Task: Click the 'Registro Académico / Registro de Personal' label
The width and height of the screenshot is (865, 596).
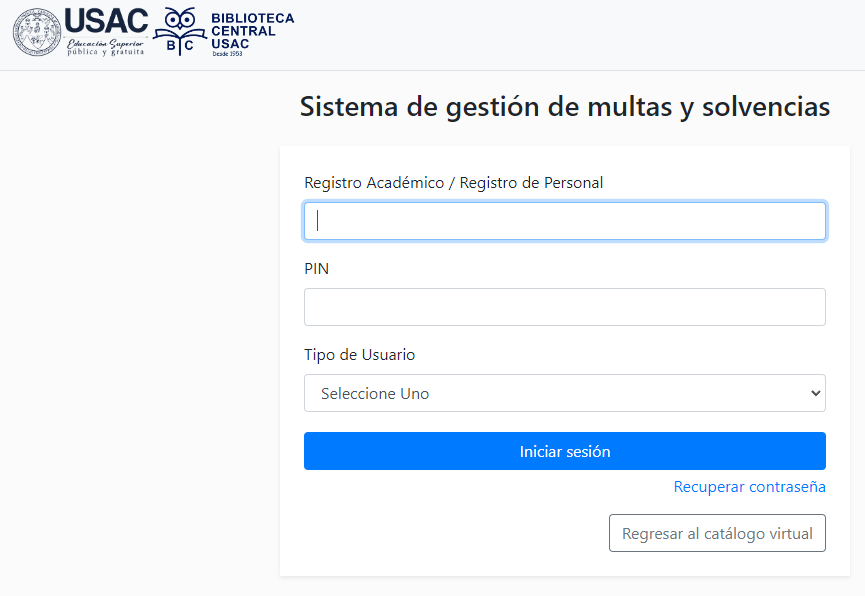Action: tap(453, 183)
